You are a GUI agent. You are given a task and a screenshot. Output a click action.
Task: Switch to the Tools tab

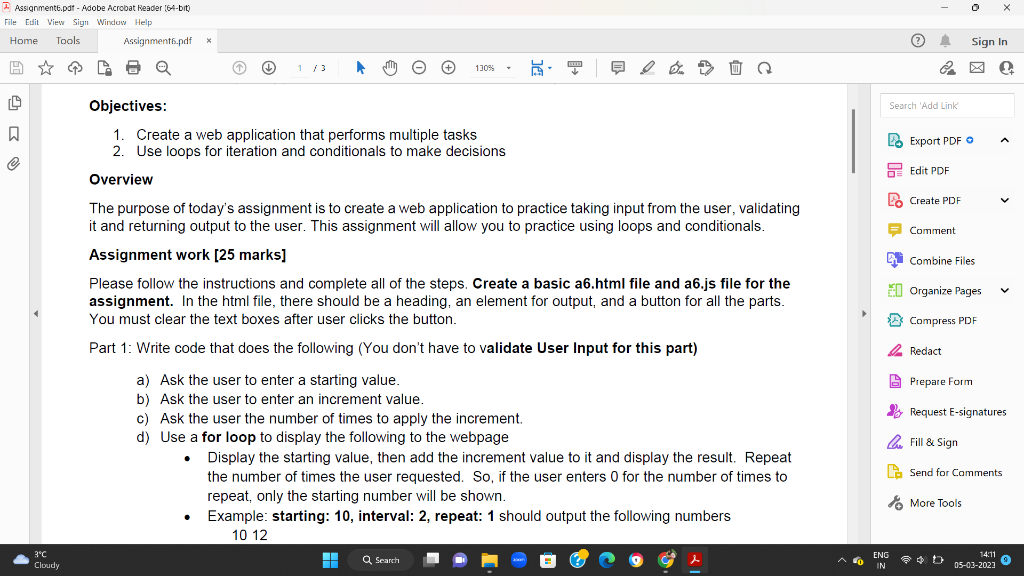(x=67, y=41)
